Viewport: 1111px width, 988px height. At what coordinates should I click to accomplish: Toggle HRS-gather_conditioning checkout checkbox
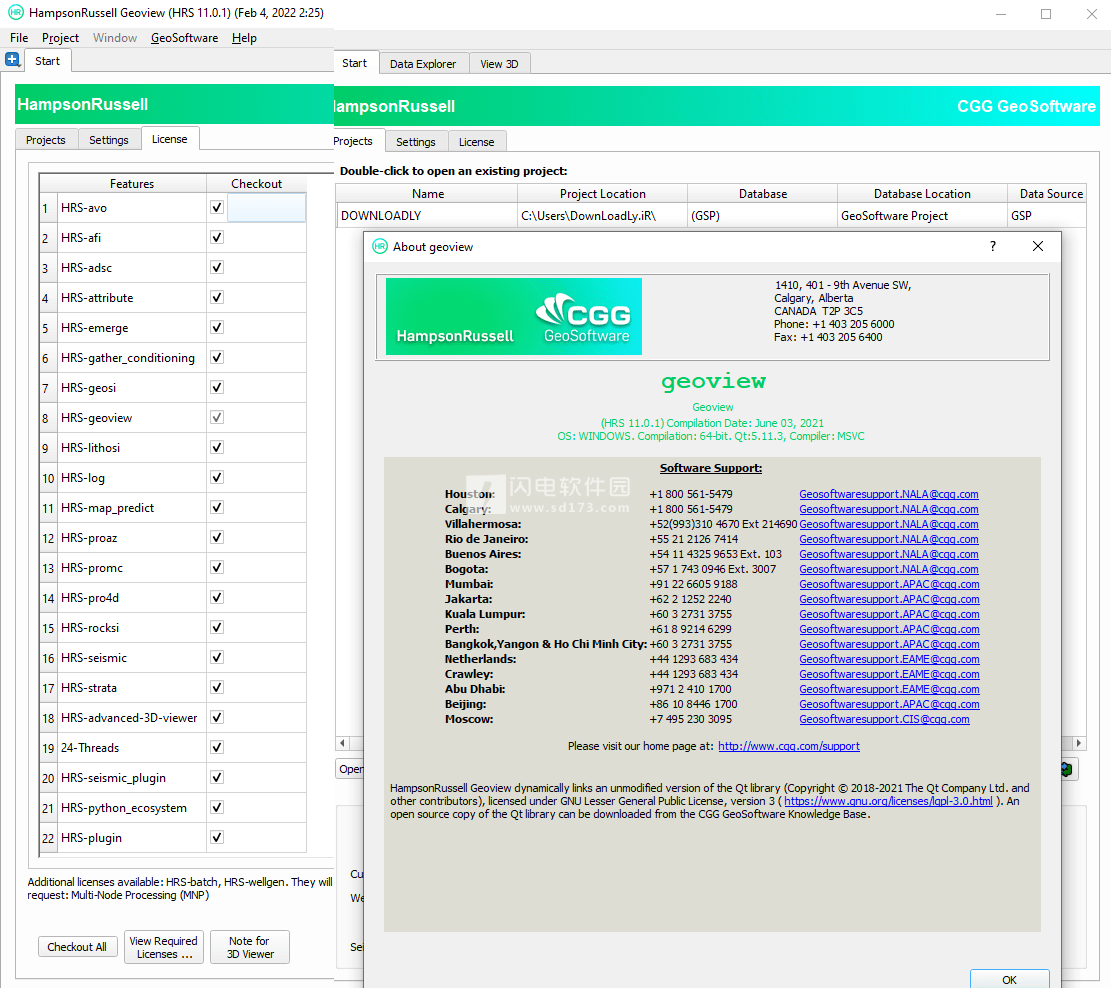[217, 357]
